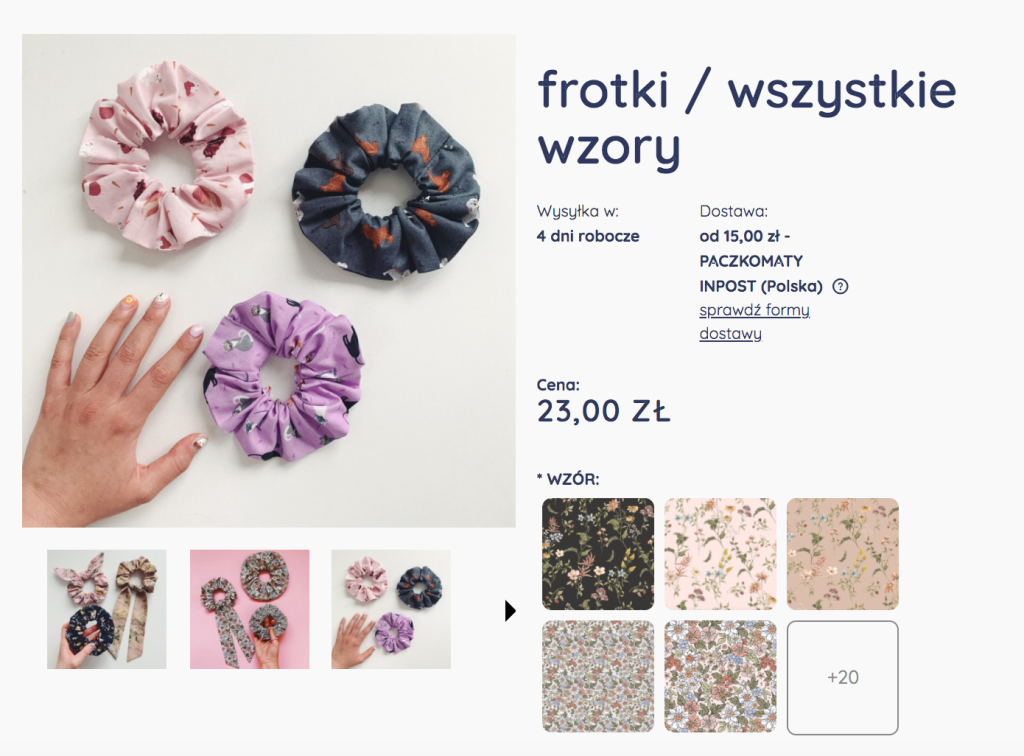Click the delivery info question mark icon
Image resolution: width=1024 pixels, height=756 pixels.
[840, 286]
